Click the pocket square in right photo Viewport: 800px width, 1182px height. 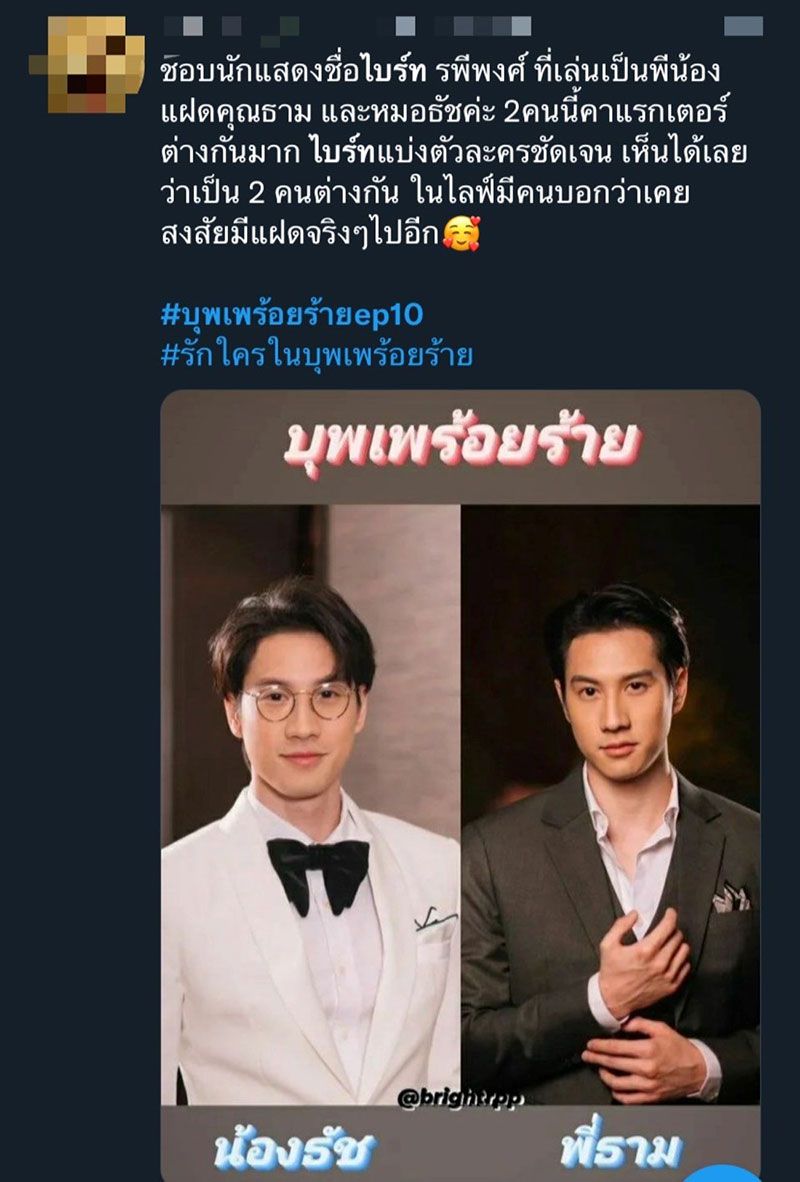click(x=731, y=897)
